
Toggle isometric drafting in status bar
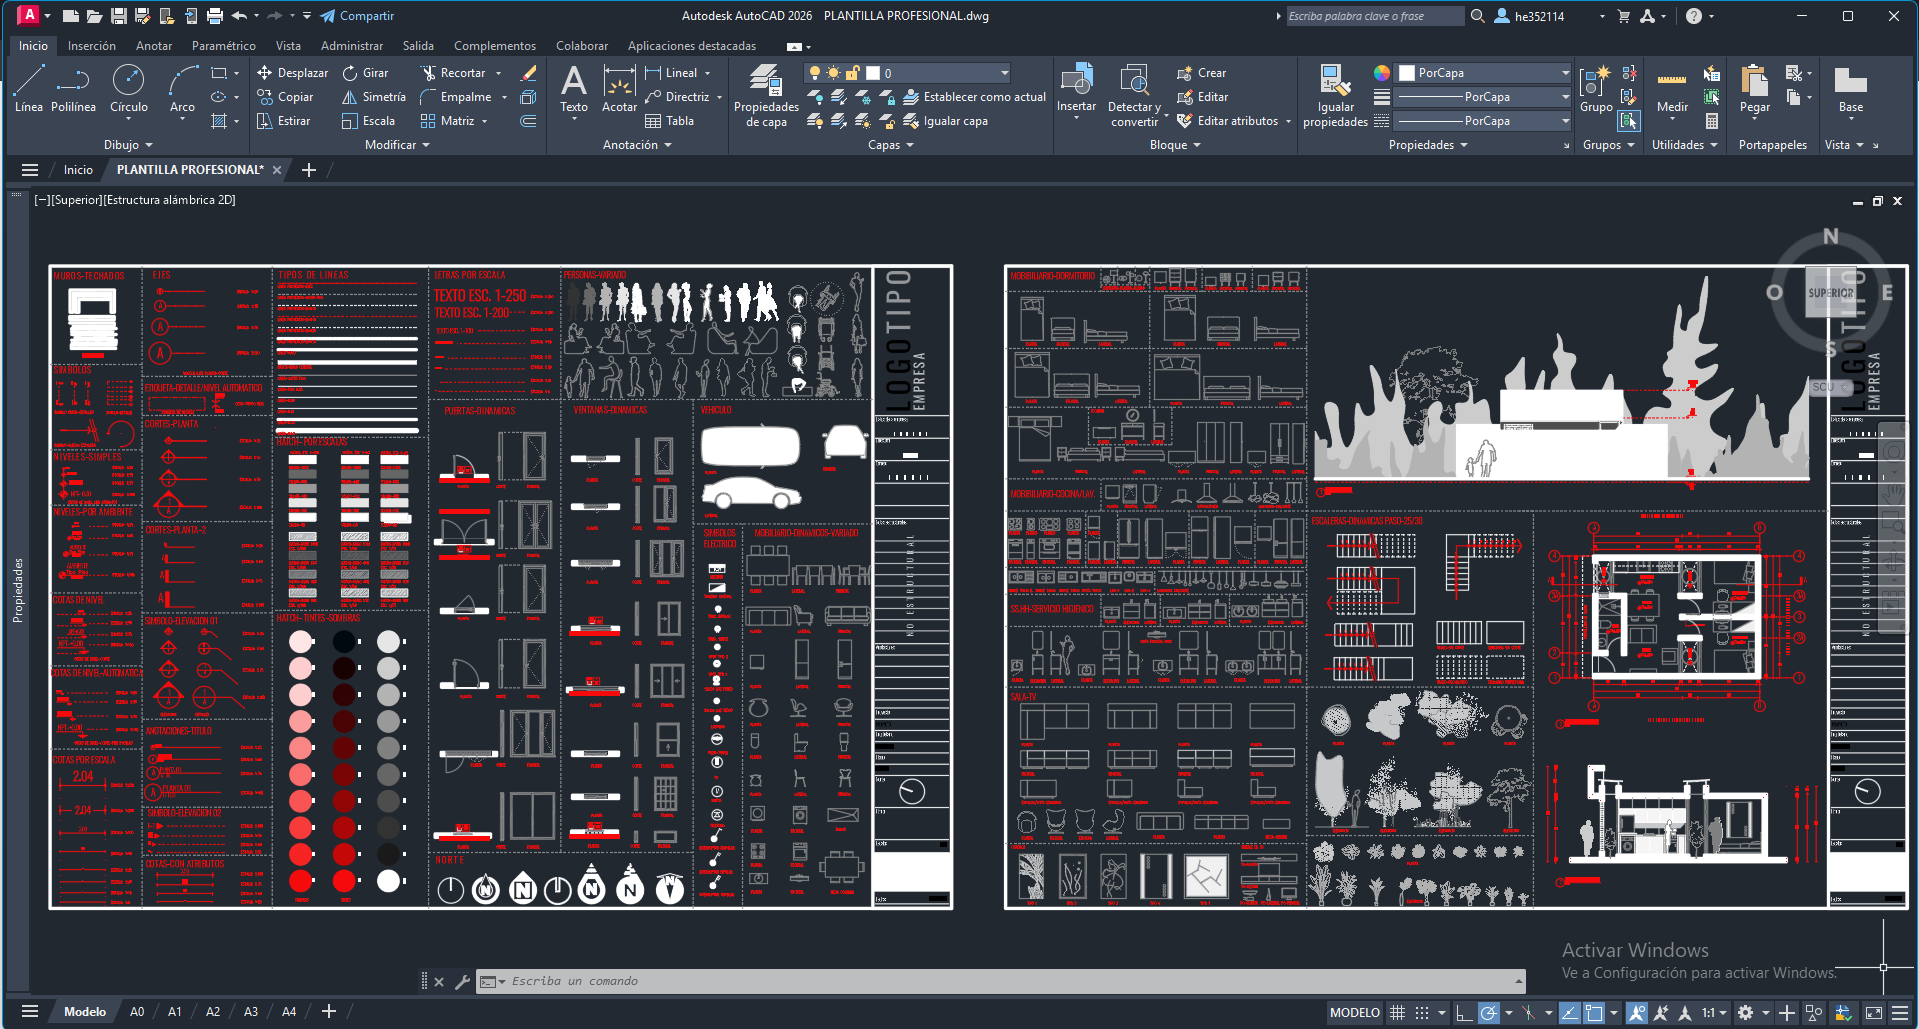pos(1528,1013)
